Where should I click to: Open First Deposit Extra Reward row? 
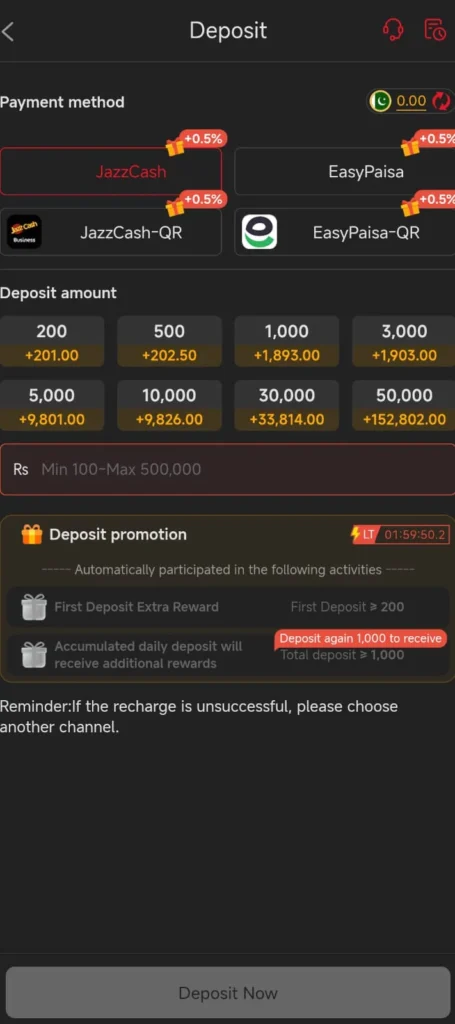(x=227, y=607)
